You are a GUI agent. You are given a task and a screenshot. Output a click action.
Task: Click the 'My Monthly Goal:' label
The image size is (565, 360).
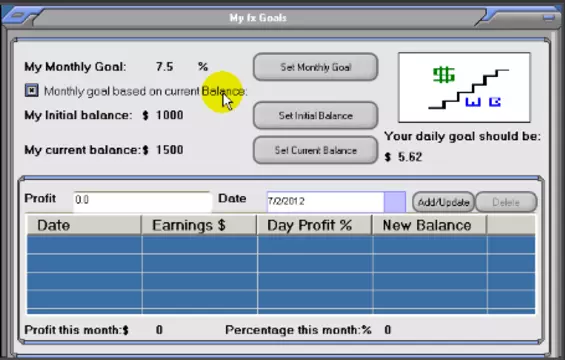pos(75,67)
